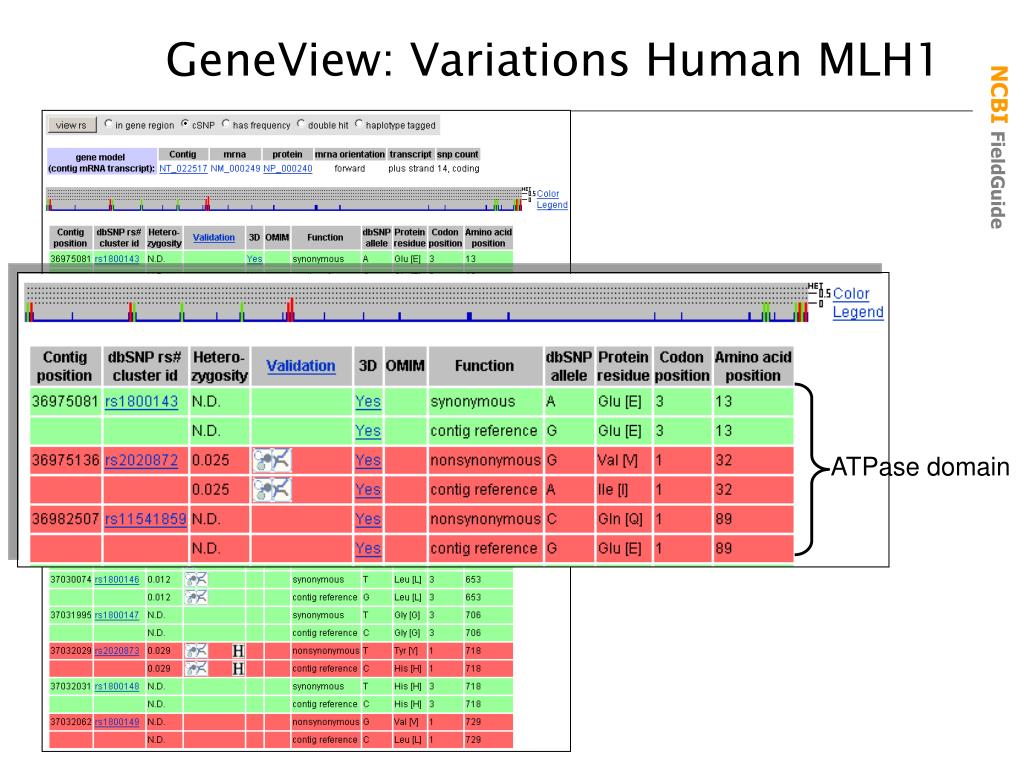Click 3D Yes link in Val [V] row

click(x=368, y=460)
